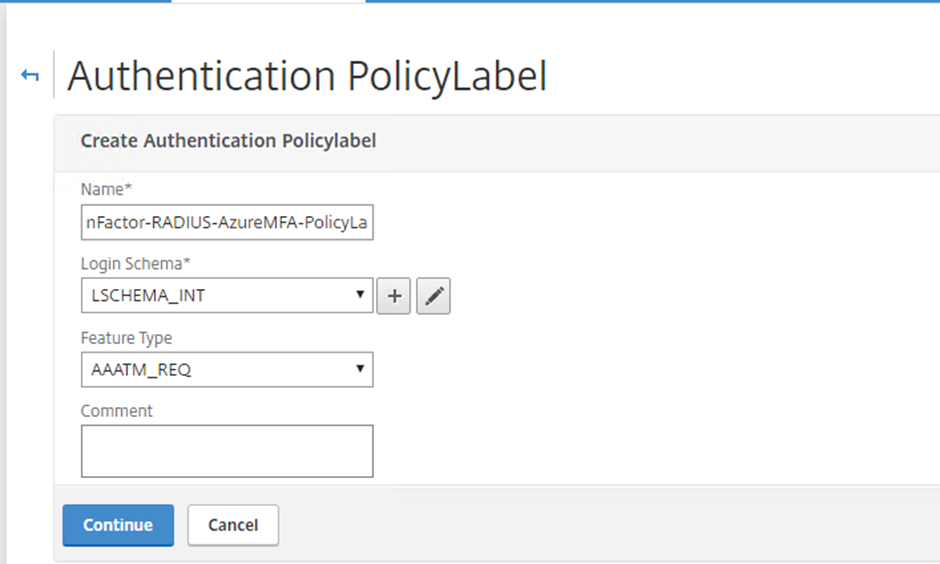Click the Feature Type field label
940x564 pixels.
point(126,338)
